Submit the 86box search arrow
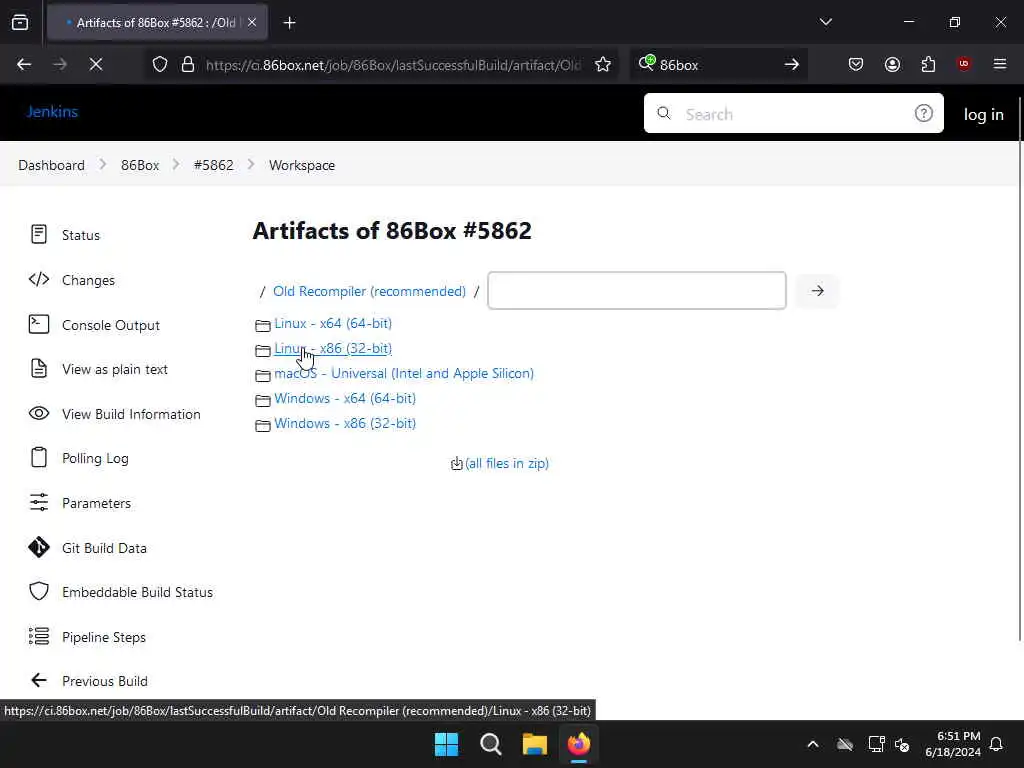Screen dimensions: 1024x768 [792, 64]
